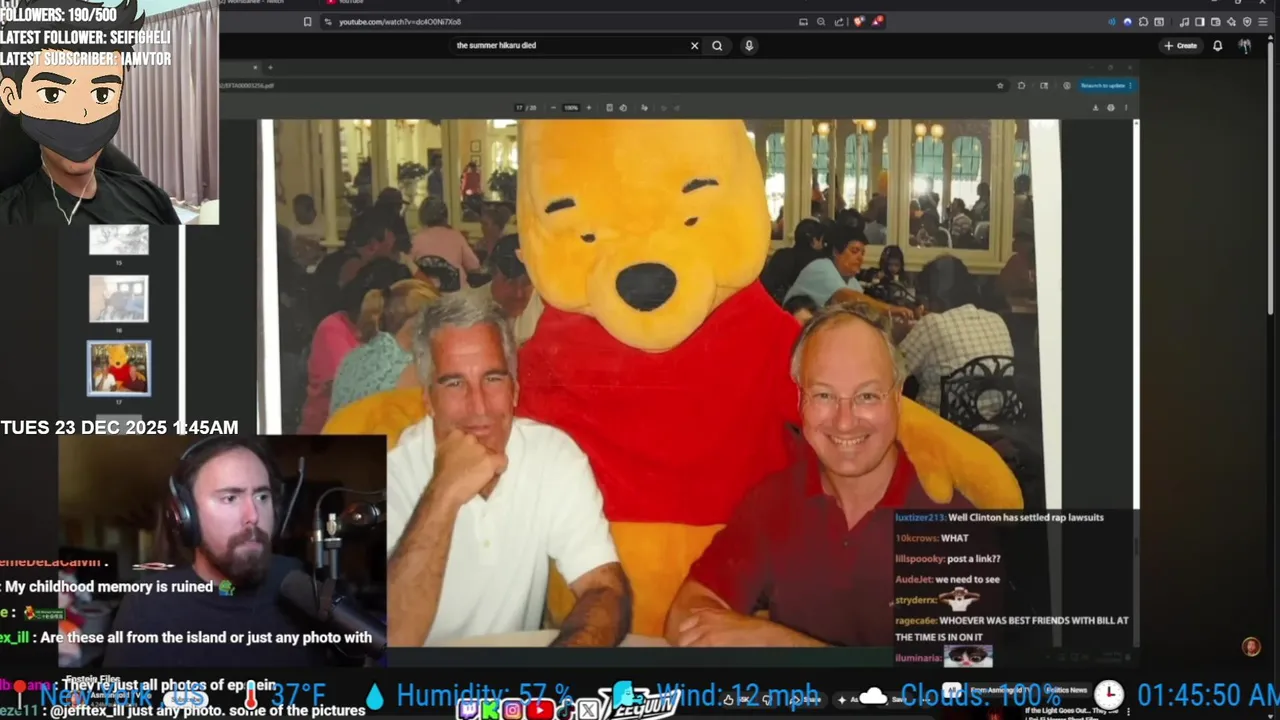Viewport: 1280px width, 720px height.
Task: Zoom out the PDF with minus button
Action: [553, 108]
